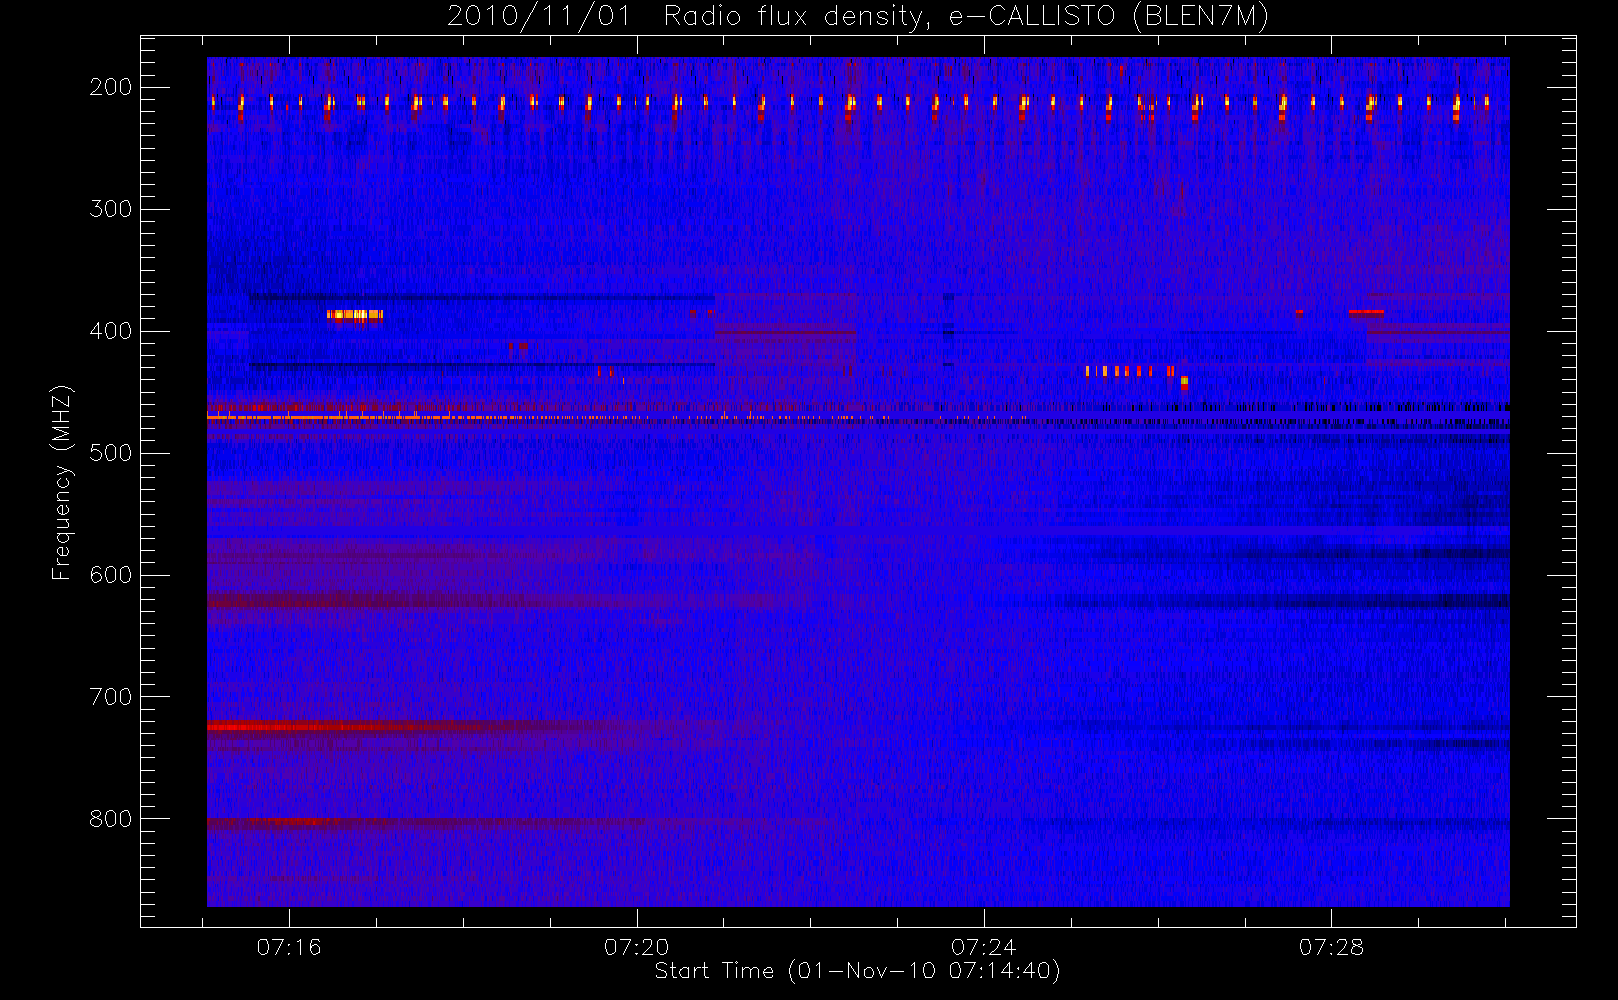1618x1000 pixels.
Task: Select the 400 frequency tick label
Action: tap(111, 331)
